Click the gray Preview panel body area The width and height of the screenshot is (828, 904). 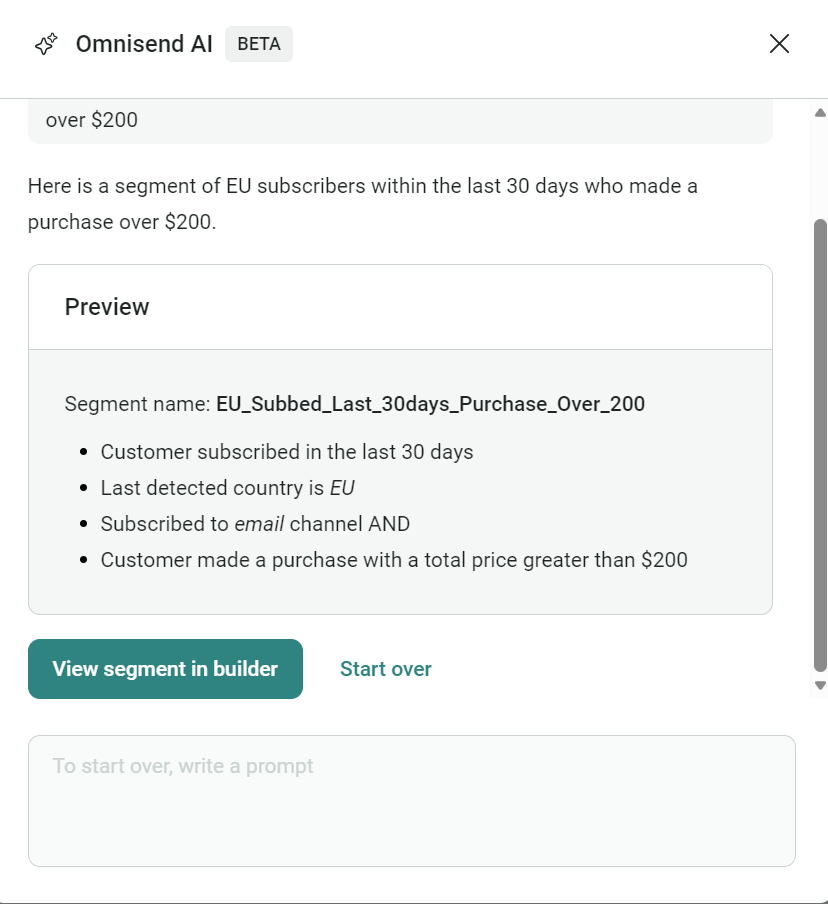400,481
